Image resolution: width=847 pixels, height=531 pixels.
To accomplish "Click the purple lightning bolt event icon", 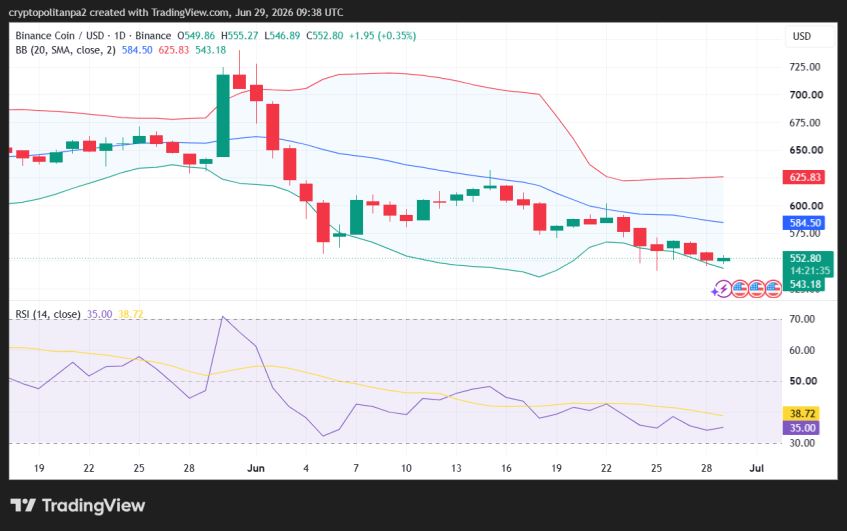I will pyautogui.click(x=723, y=290).
